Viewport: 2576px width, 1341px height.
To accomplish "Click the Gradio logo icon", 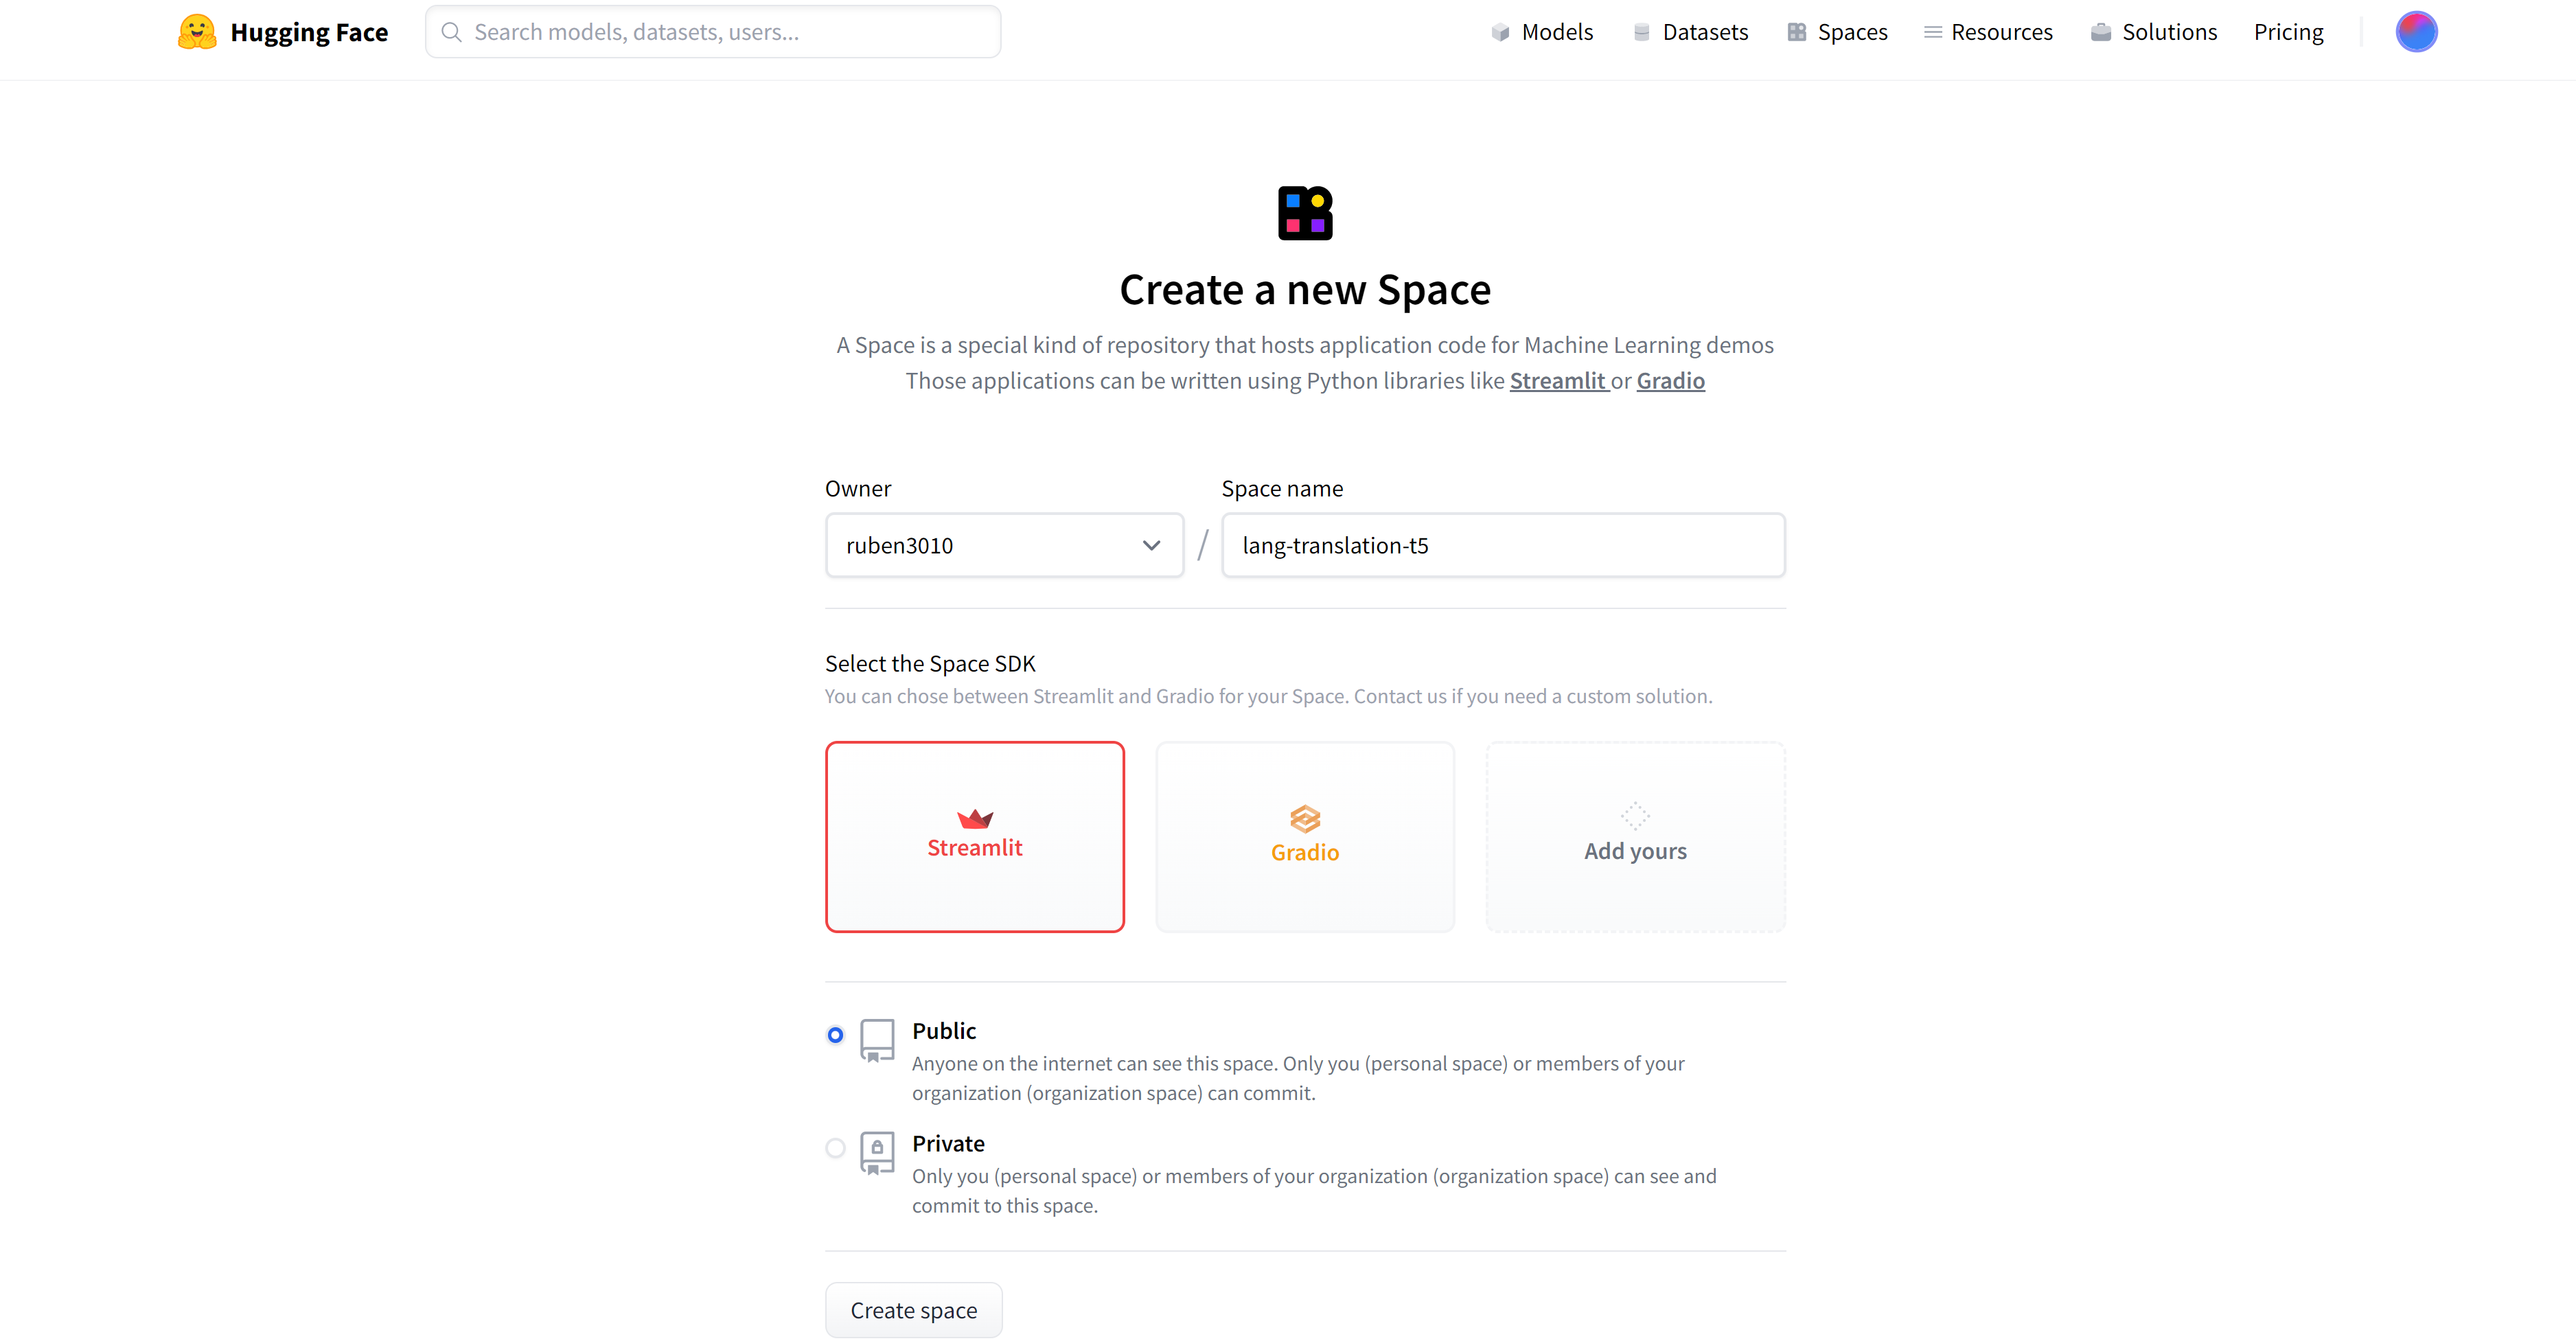I will 1305,819.
